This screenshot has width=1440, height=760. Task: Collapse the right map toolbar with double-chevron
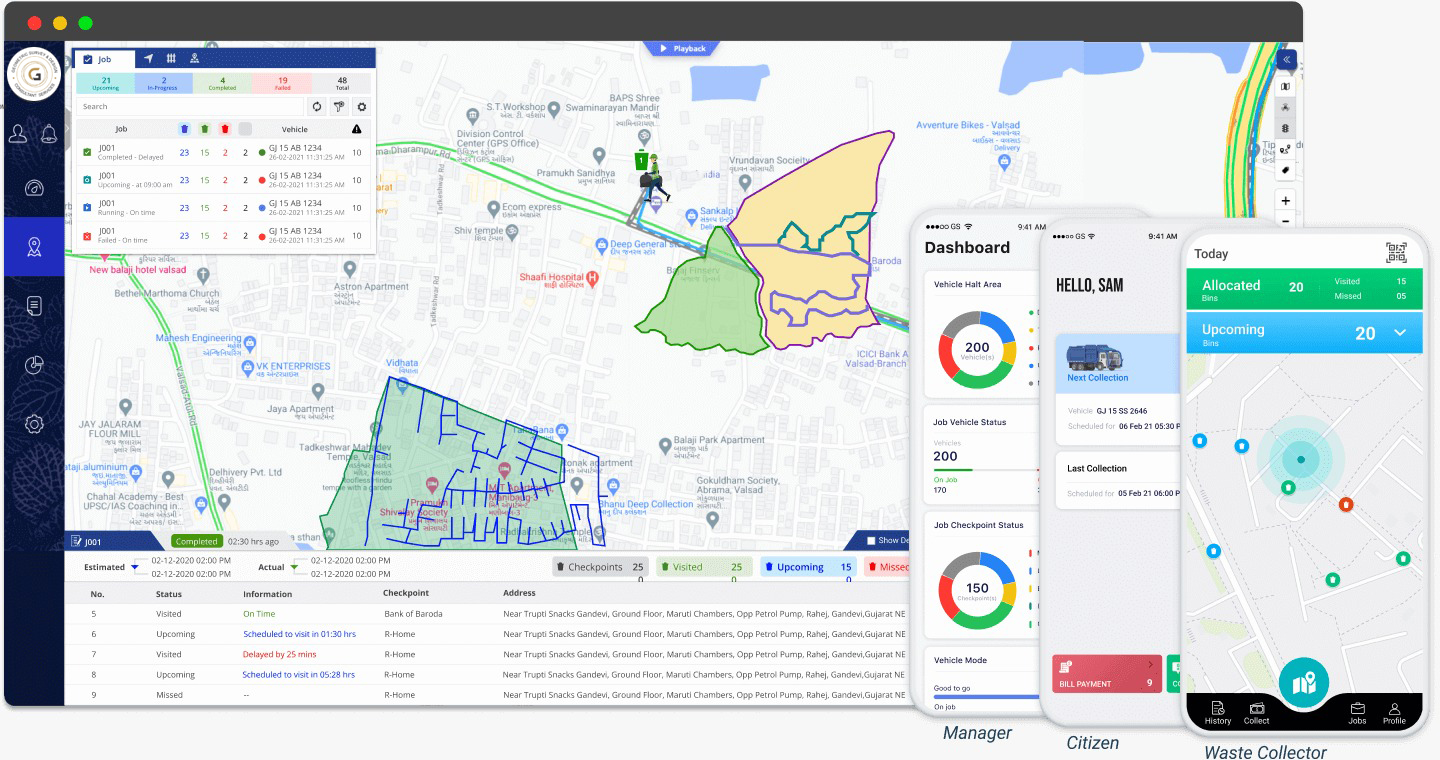coord(1286,60)
